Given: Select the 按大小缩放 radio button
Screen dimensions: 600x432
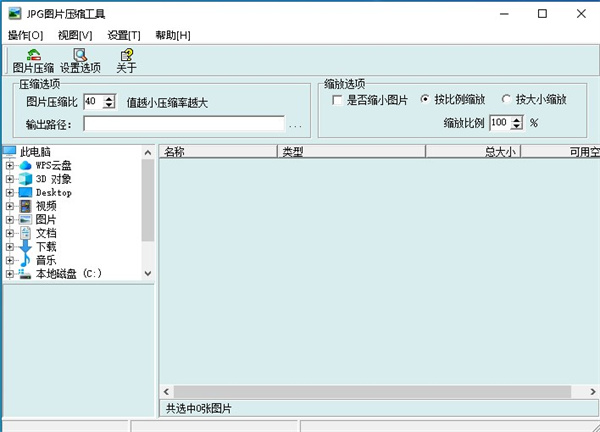Looking at the screenshot, I should (x=506, y=100).
